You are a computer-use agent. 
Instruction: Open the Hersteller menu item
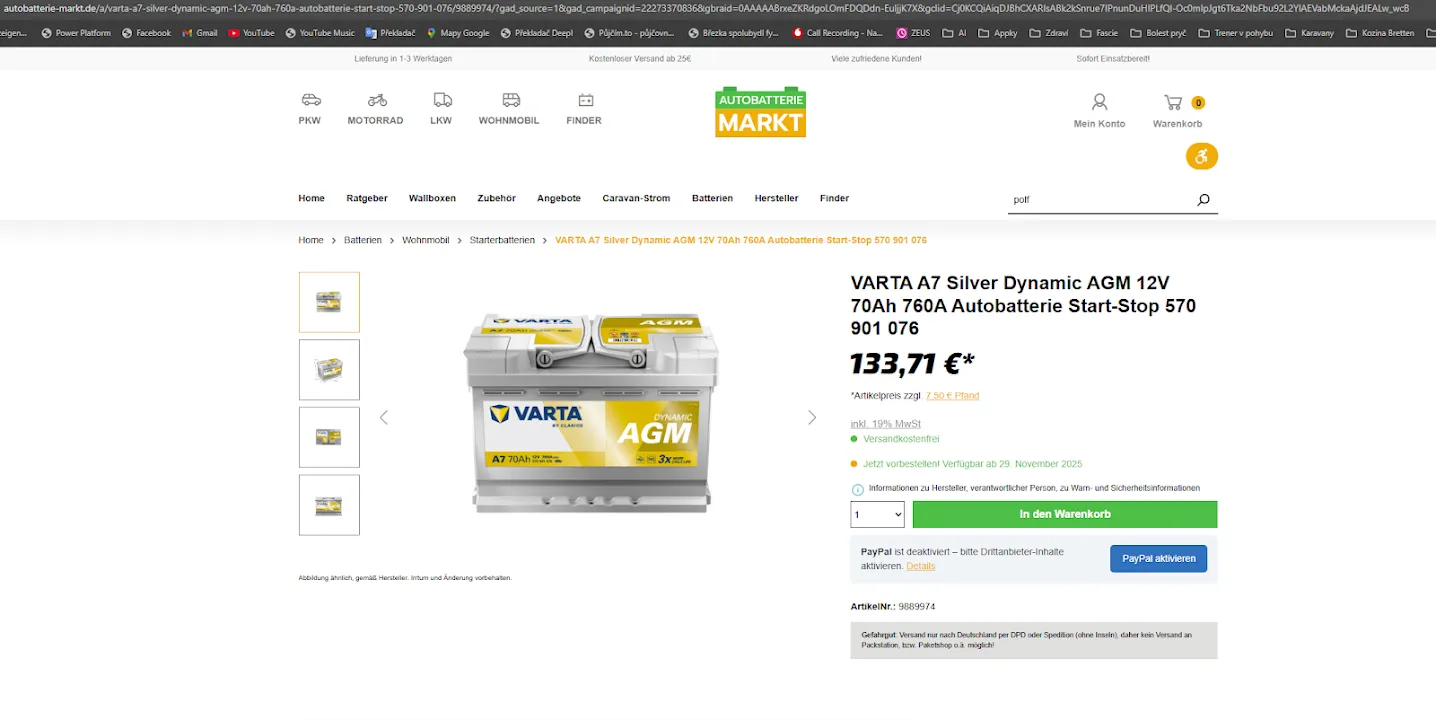click(x=776, y=198)
